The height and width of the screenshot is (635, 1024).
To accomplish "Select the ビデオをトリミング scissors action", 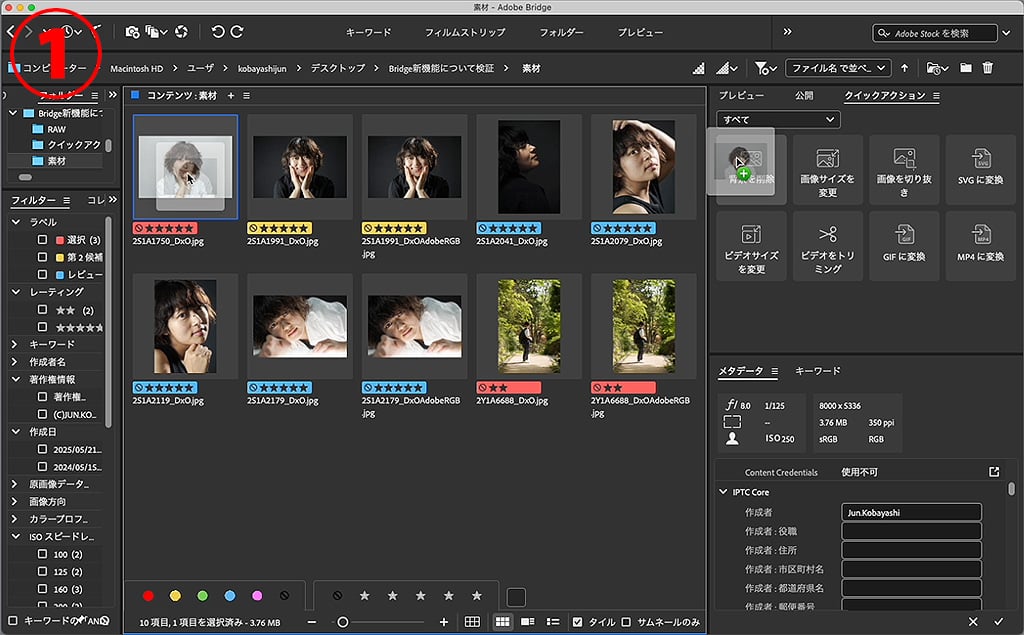I will [827, 245].
